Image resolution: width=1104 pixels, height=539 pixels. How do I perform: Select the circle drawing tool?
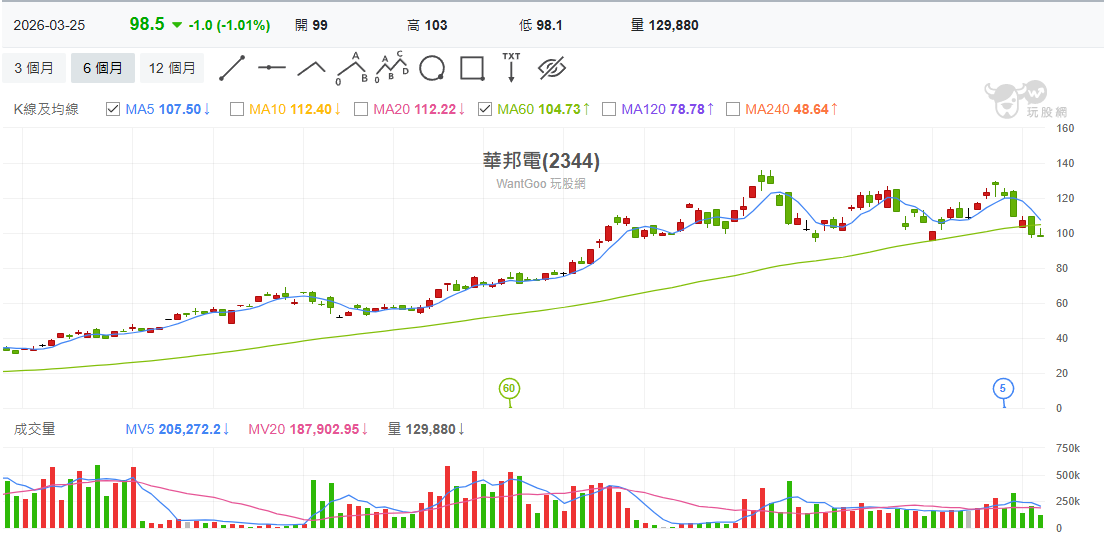tap(431, 68)
